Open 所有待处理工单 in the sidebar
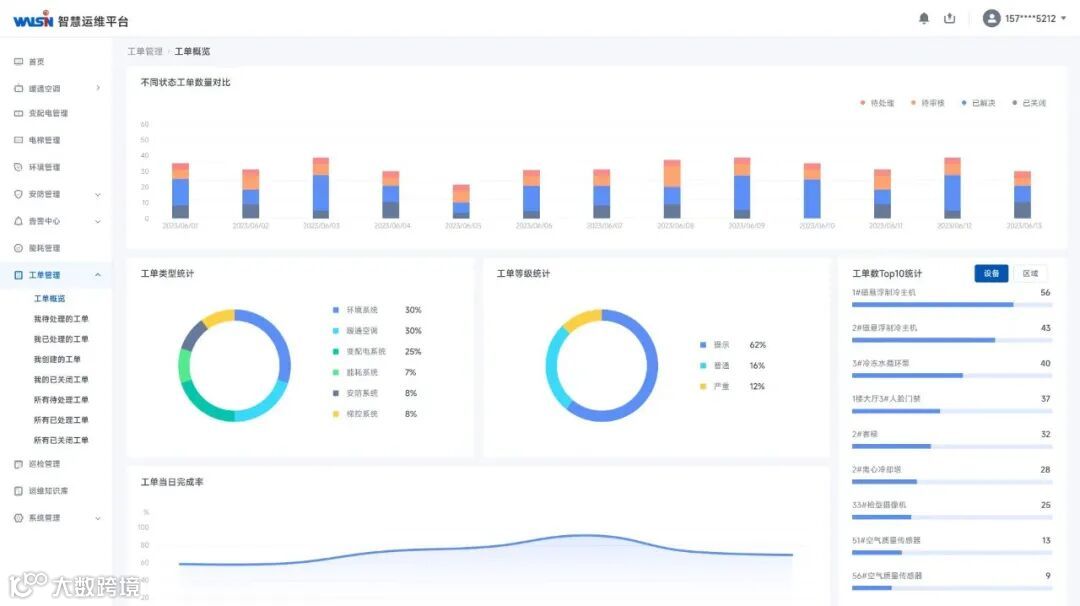This screenshot has width=1080, height=606. point(61,399)
